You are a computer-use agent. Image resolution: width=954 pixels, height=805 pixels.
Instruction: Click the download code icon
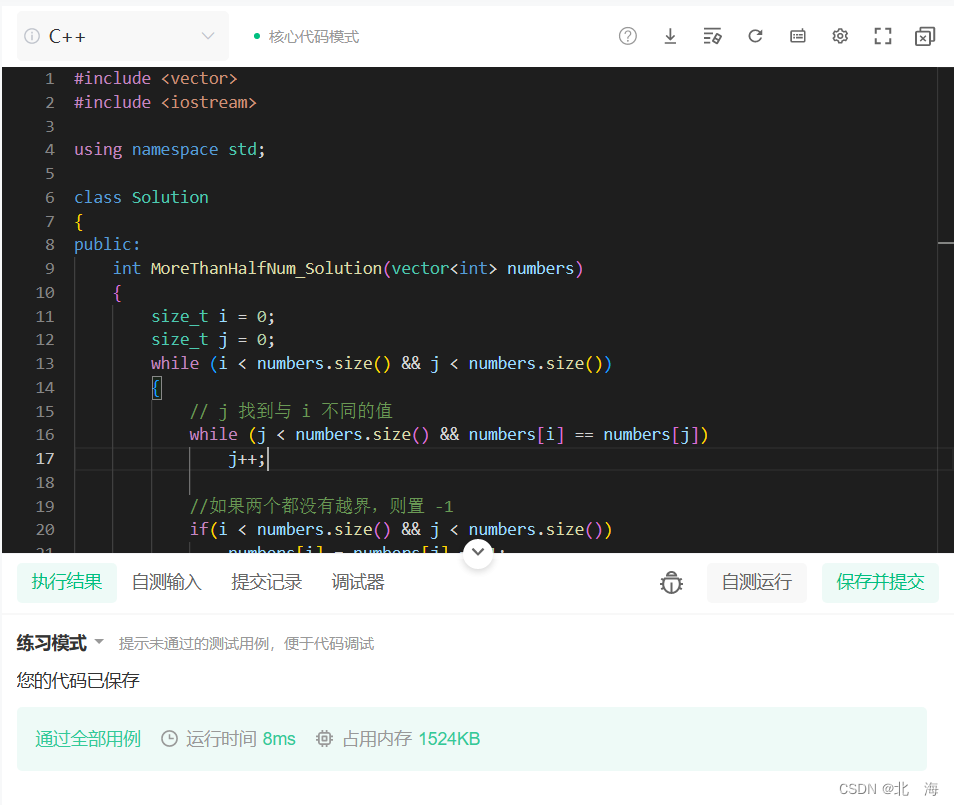(x=670, y=37)
